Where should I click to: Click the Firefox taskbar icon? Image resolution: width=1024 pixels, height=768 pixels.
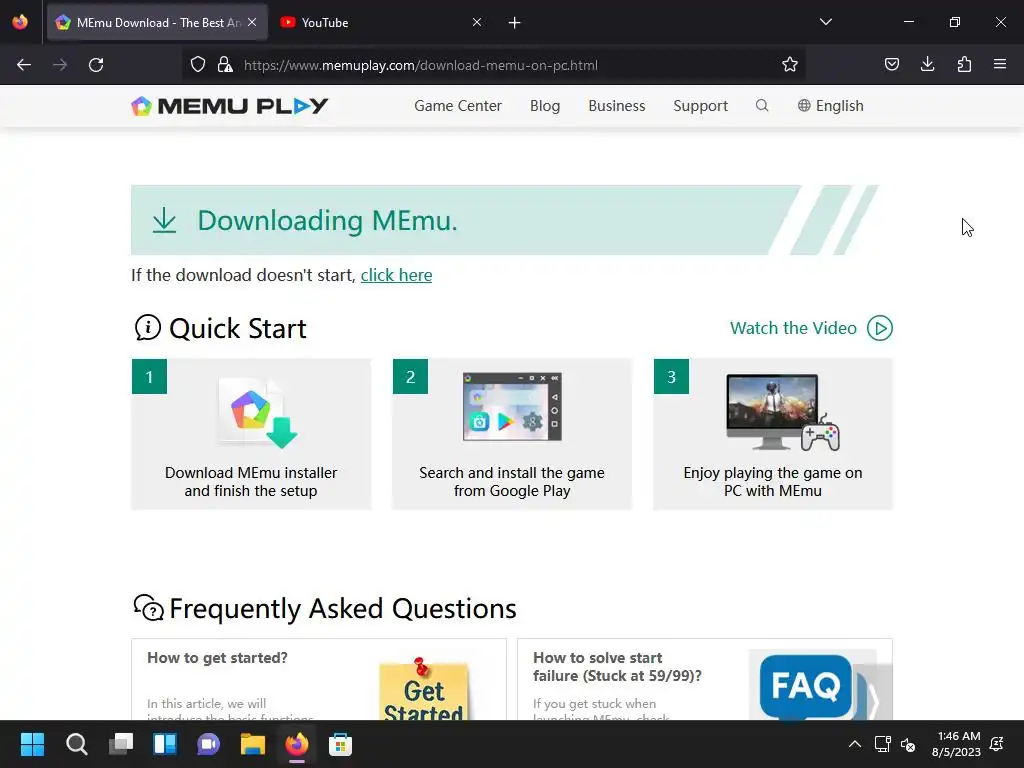pyautogui.click(x=296, y=744)
